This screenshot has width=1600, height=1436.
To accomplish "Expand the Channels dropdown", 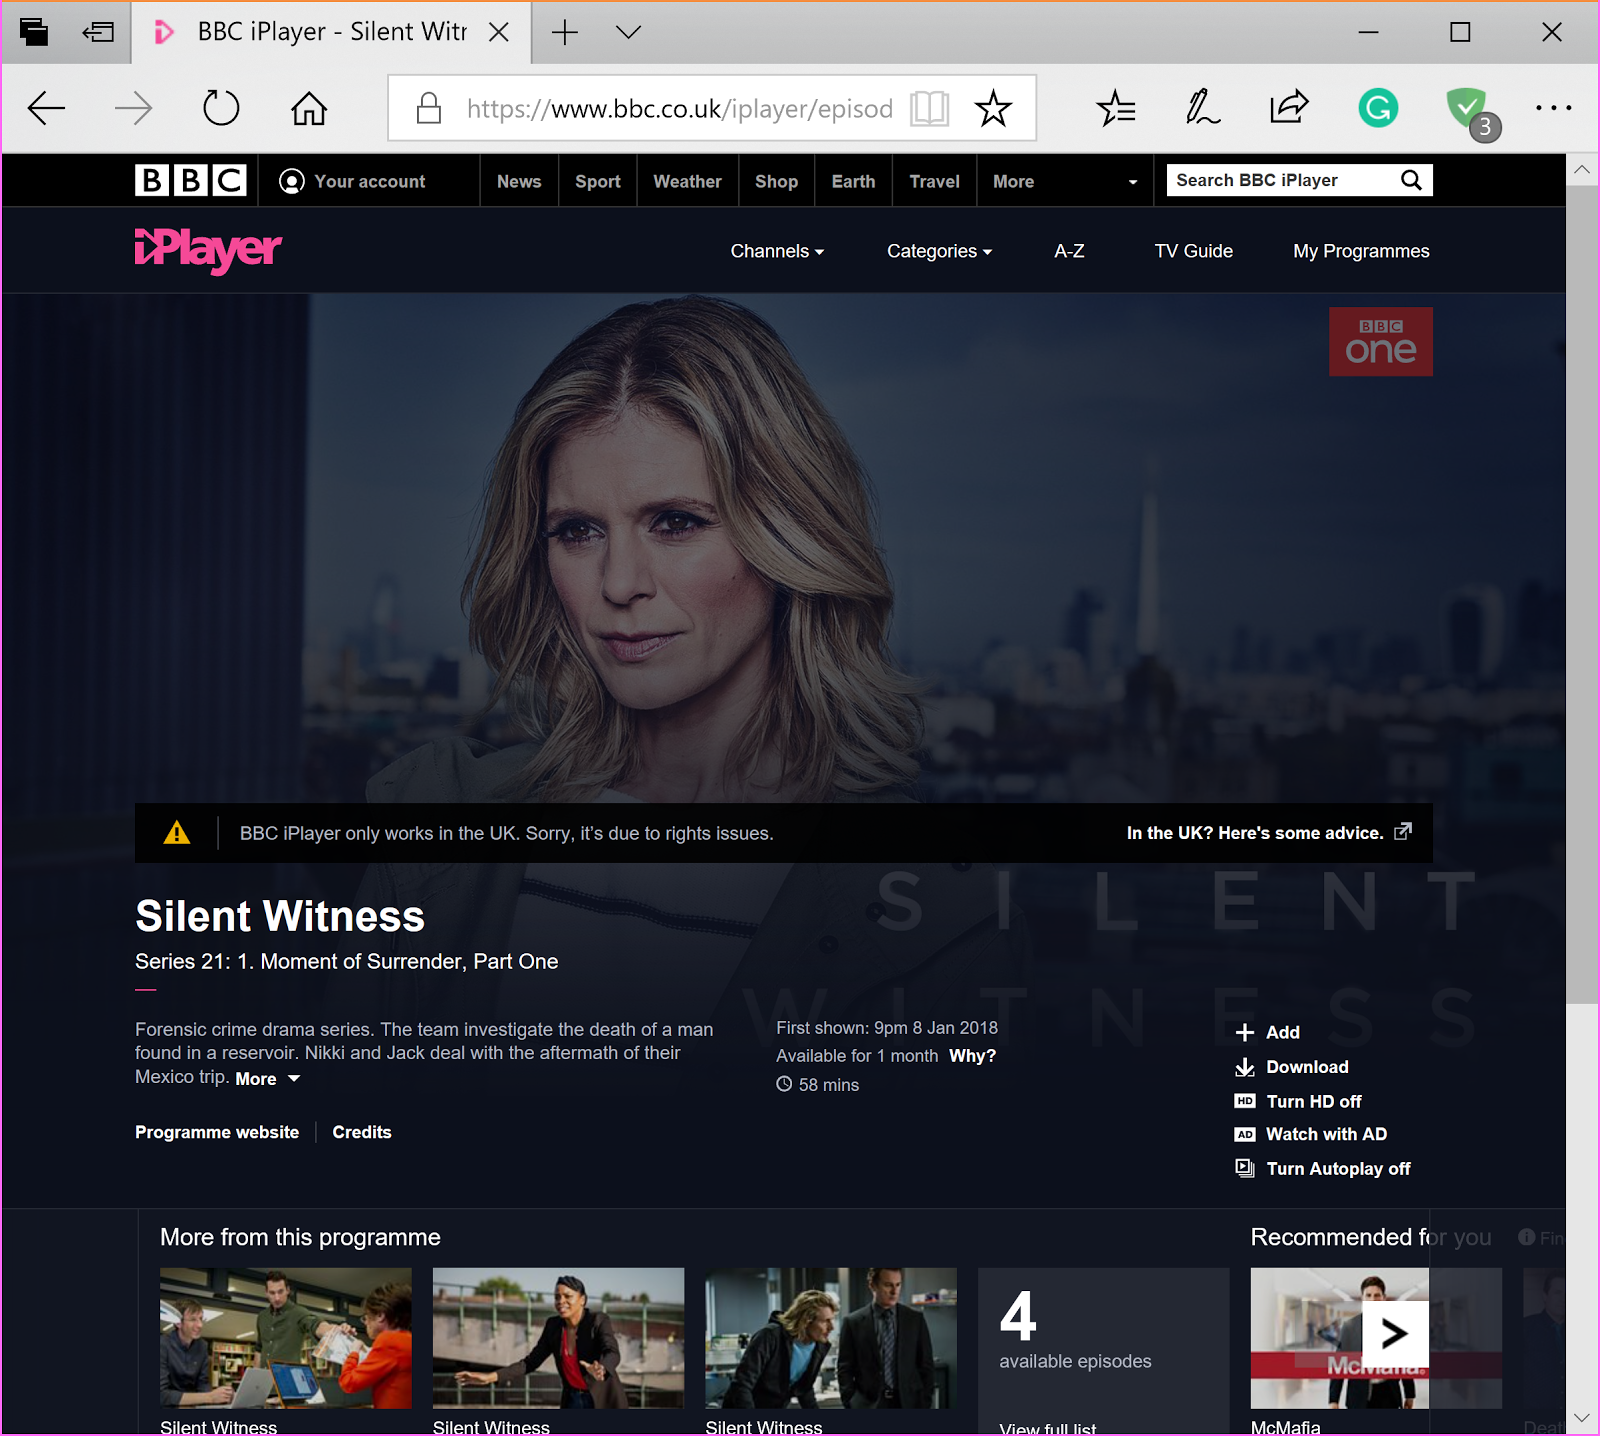I will click(777, 251).
